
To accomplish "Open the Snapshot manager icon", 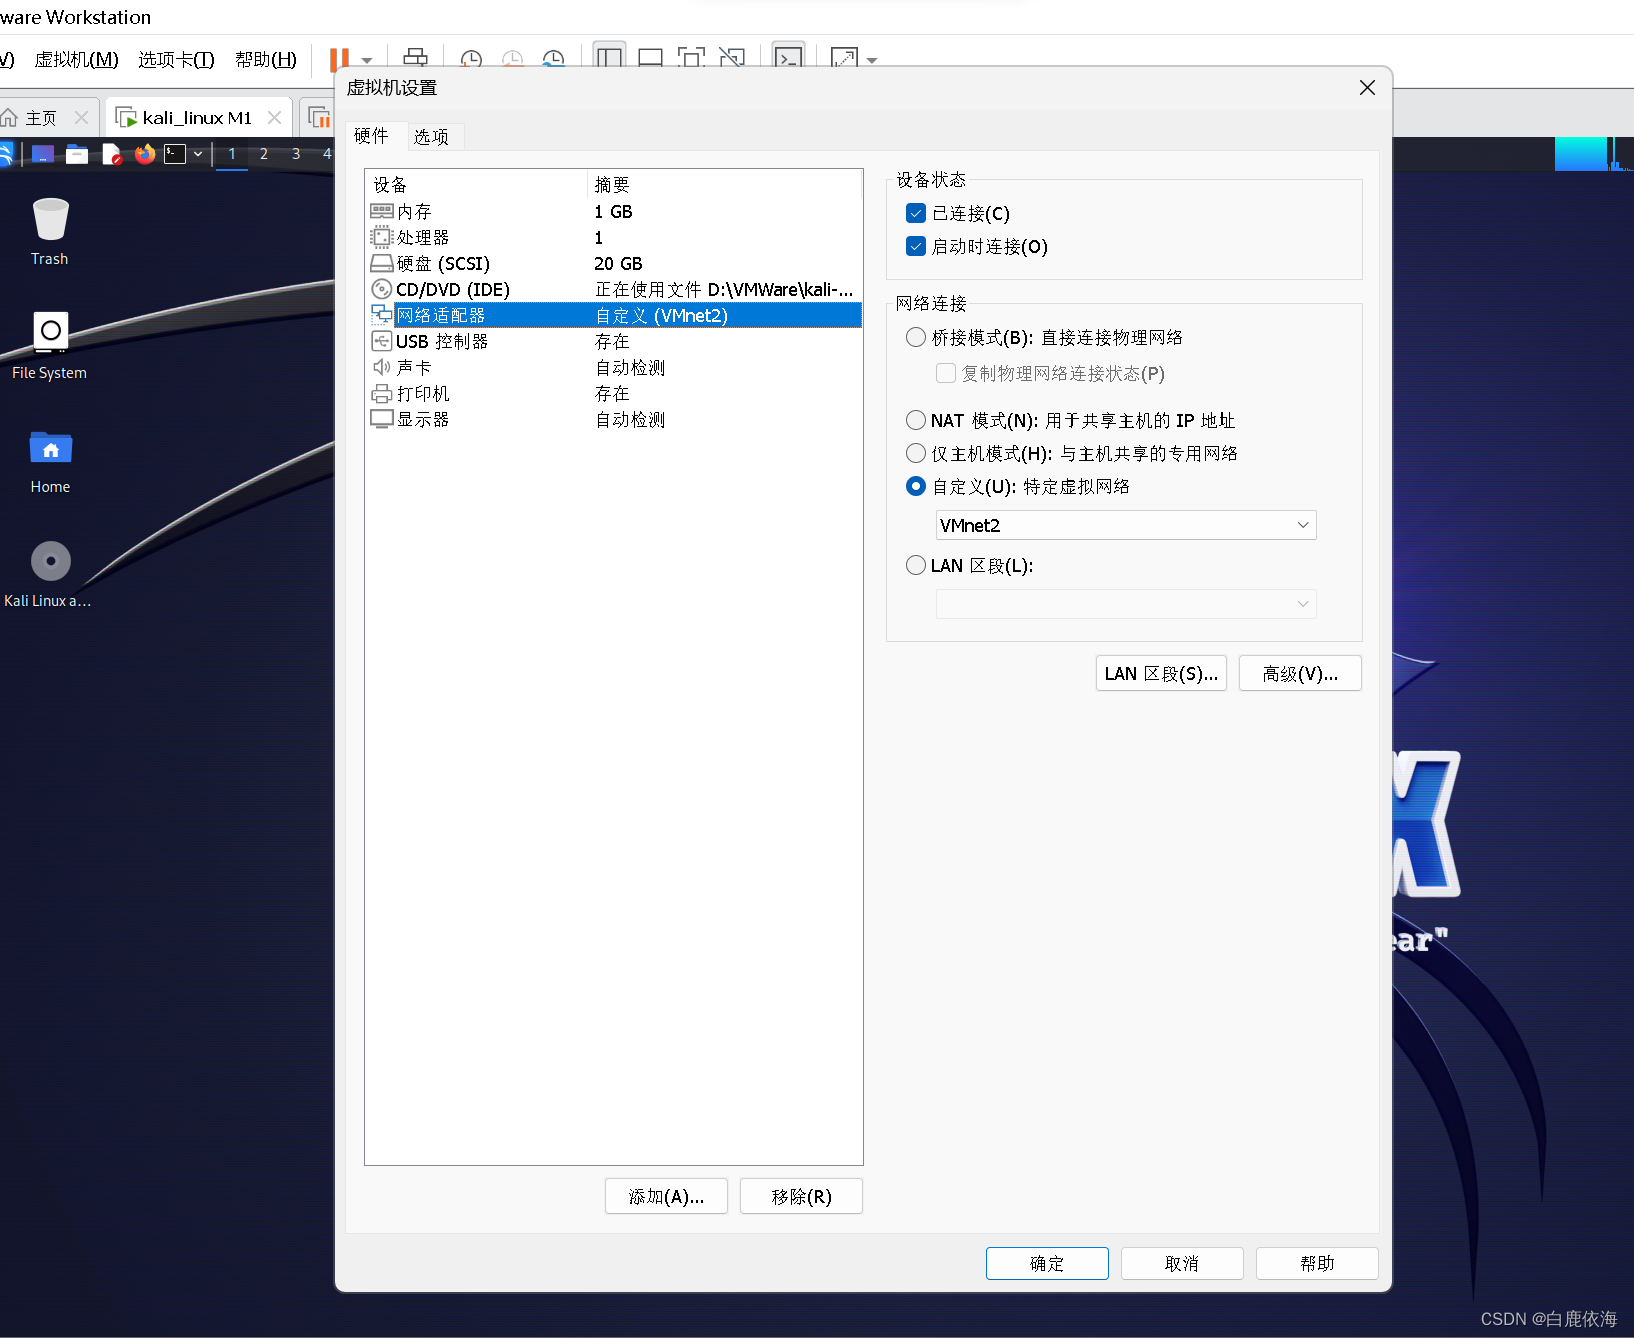I will [x=553, y=59].
